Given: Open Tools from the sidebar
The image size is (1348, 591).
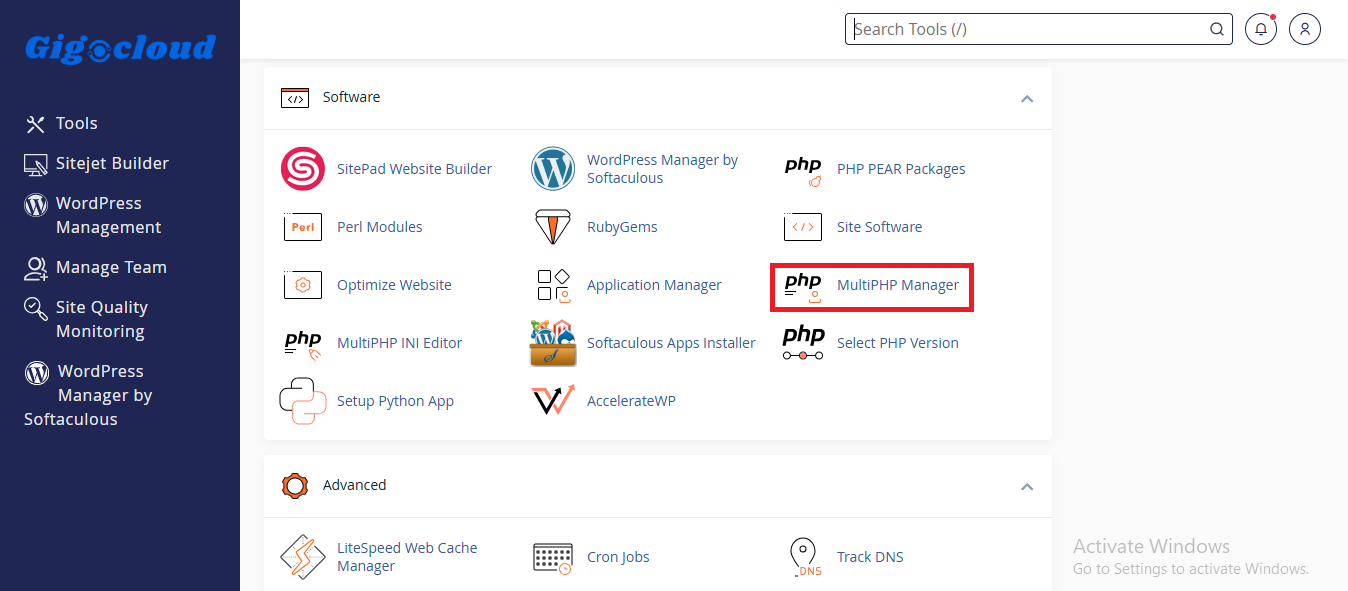Looking at the screenshot, I should [77, 124].
